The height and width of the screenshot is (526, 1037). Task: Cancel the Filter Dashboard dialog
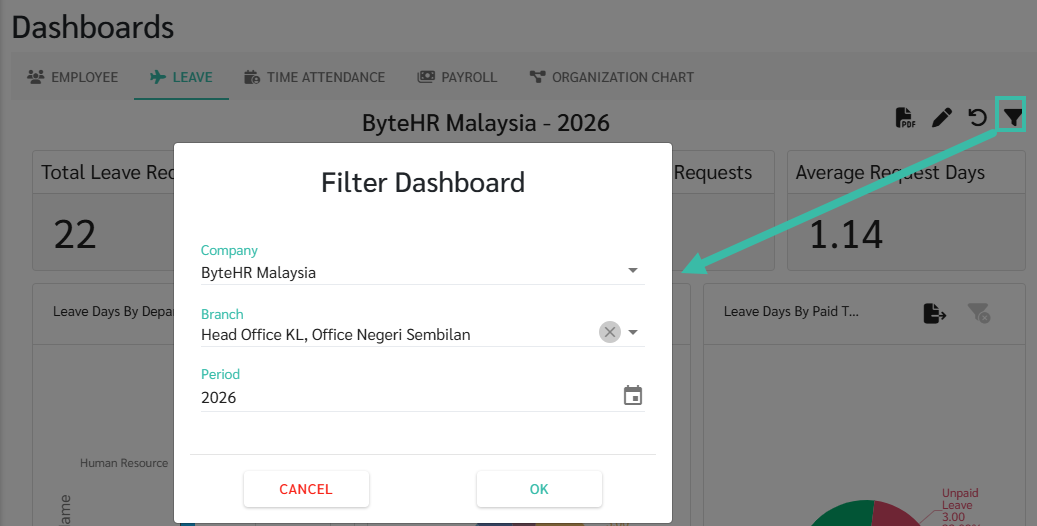pyautogui.click(x=306, y=489)
